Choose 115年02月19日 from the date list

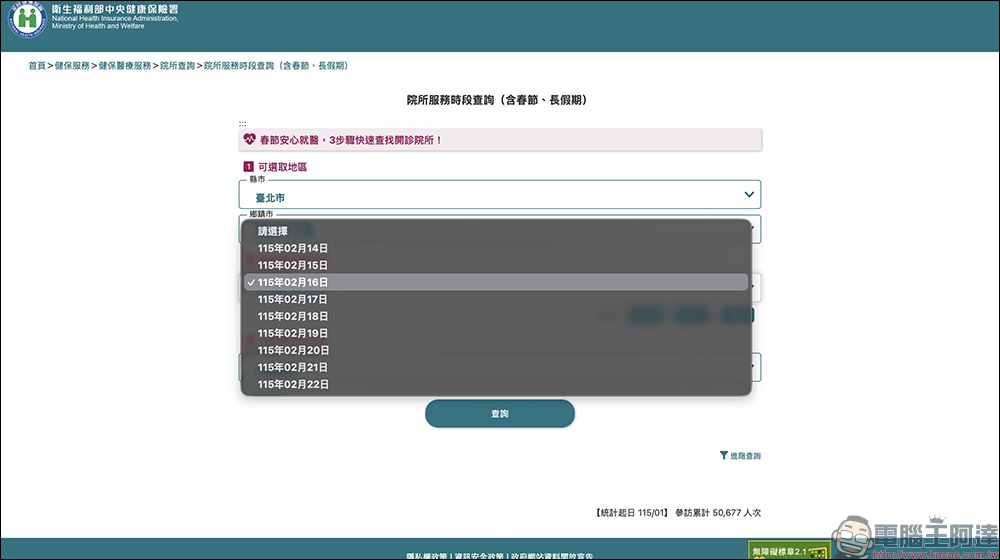point(496,333)
